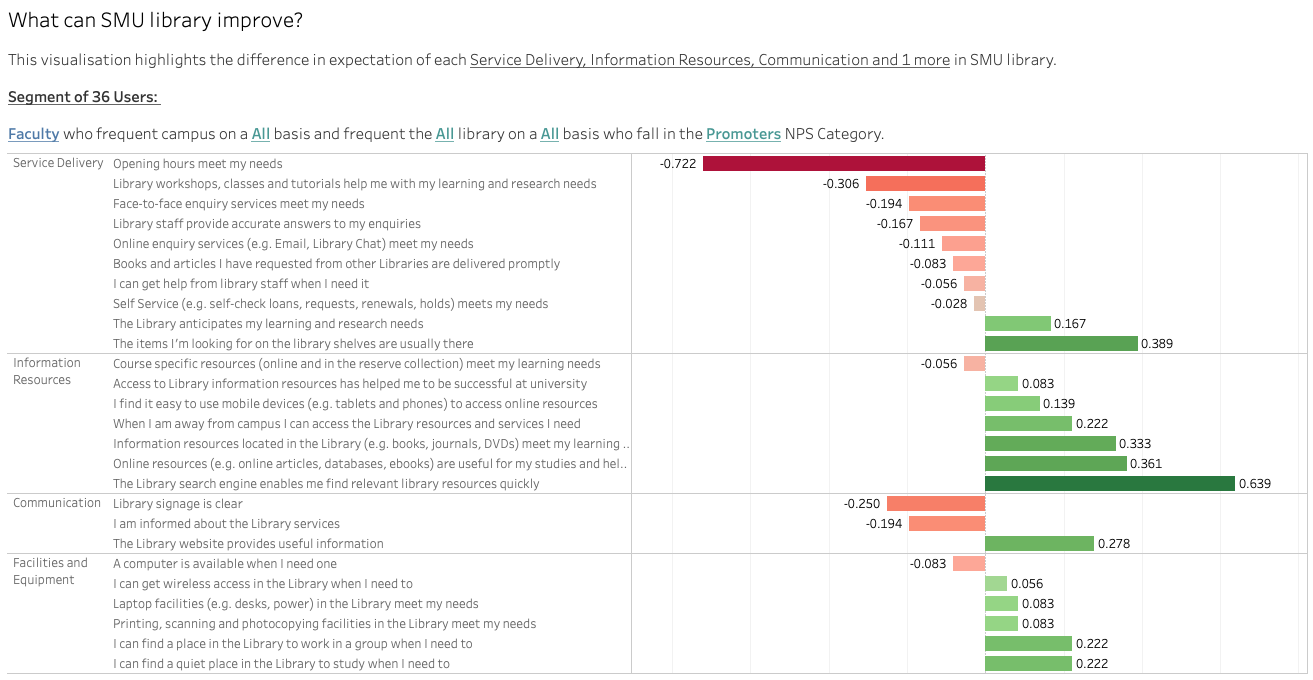Click the 0.333 Information resources bar
The width and height of the screenshot is (1313, 680).
pos(1050,443)
